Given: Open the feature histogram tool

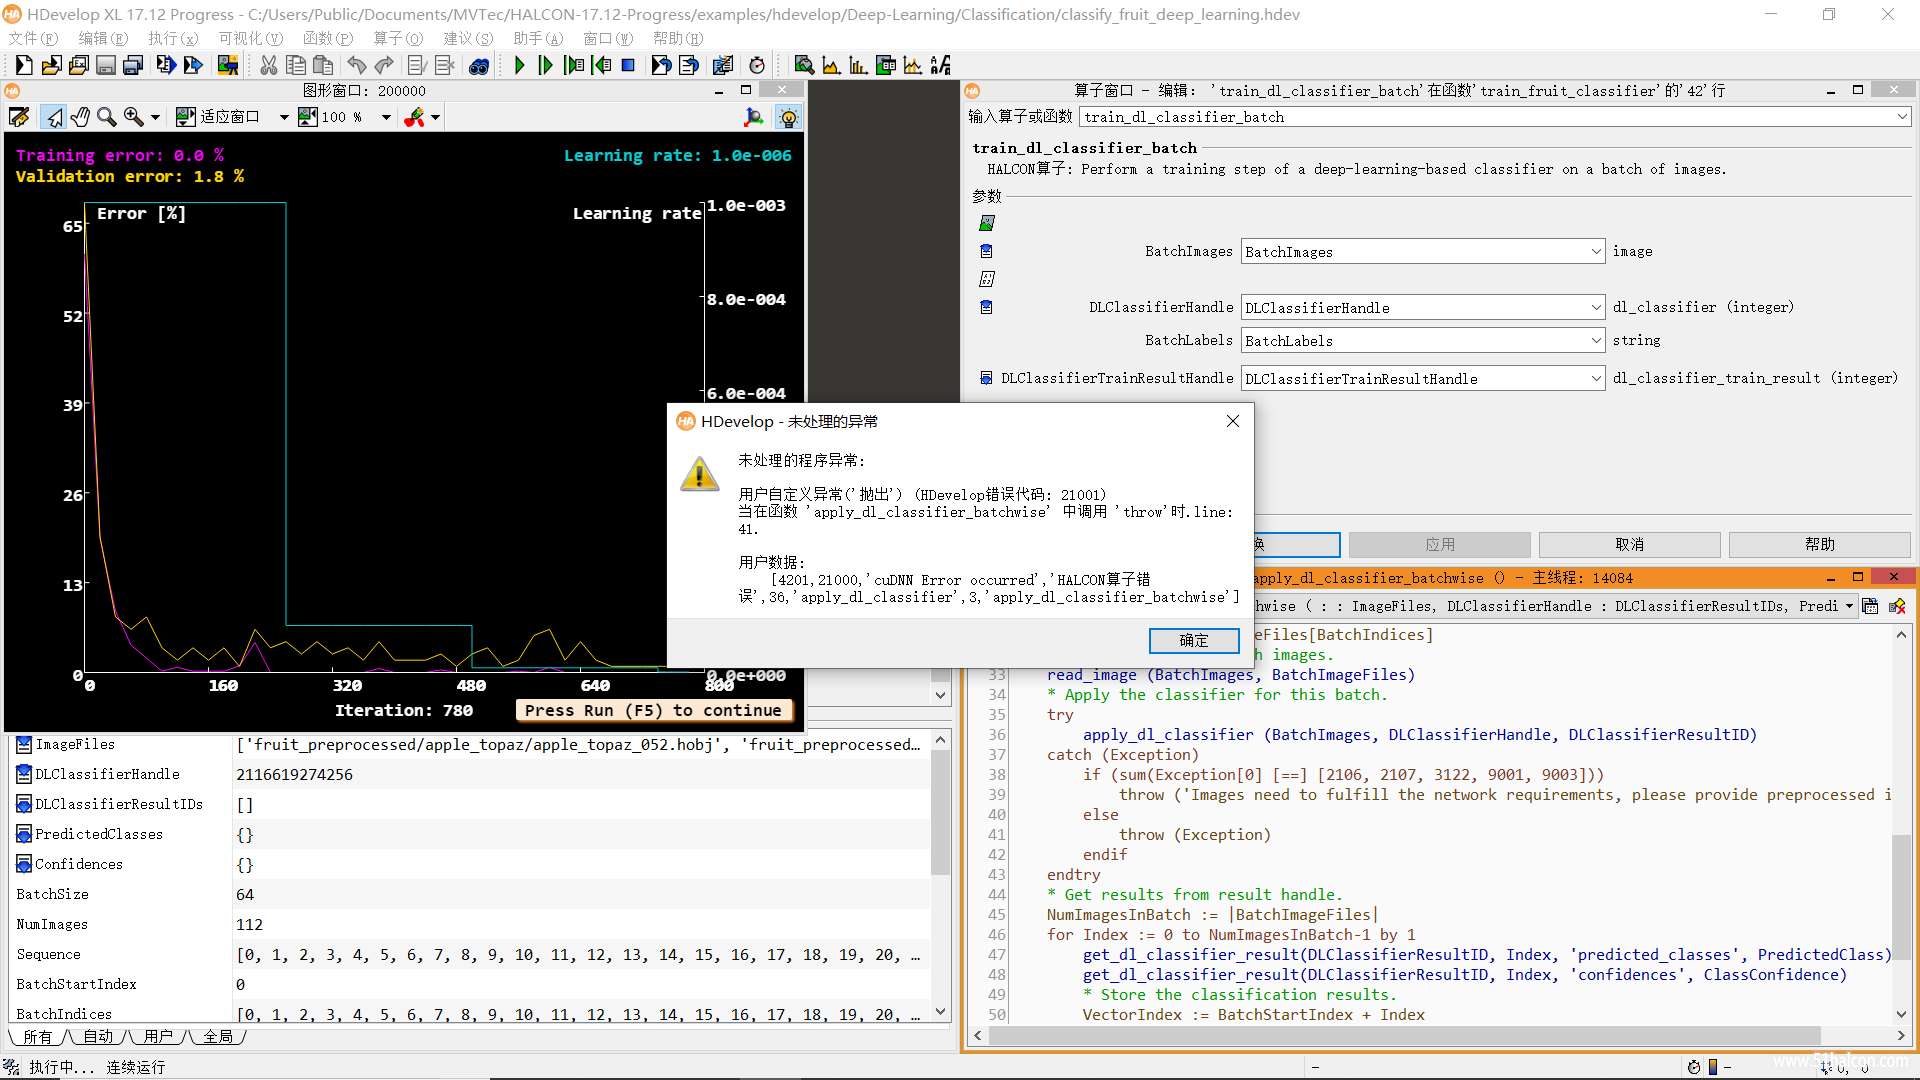Looking at the screenshot, I should click(x=858, y=65).
